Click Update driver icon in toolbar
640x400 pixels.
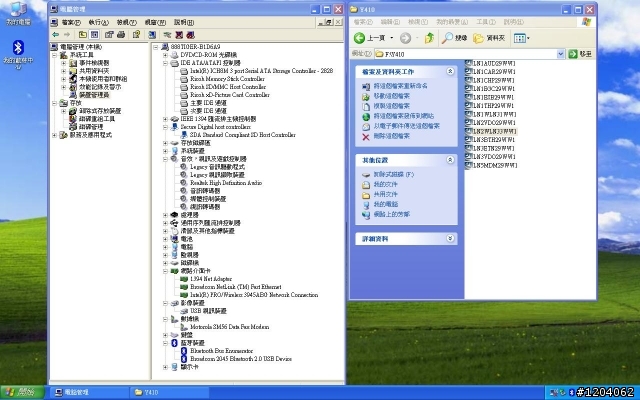click(x=167, y=35)
